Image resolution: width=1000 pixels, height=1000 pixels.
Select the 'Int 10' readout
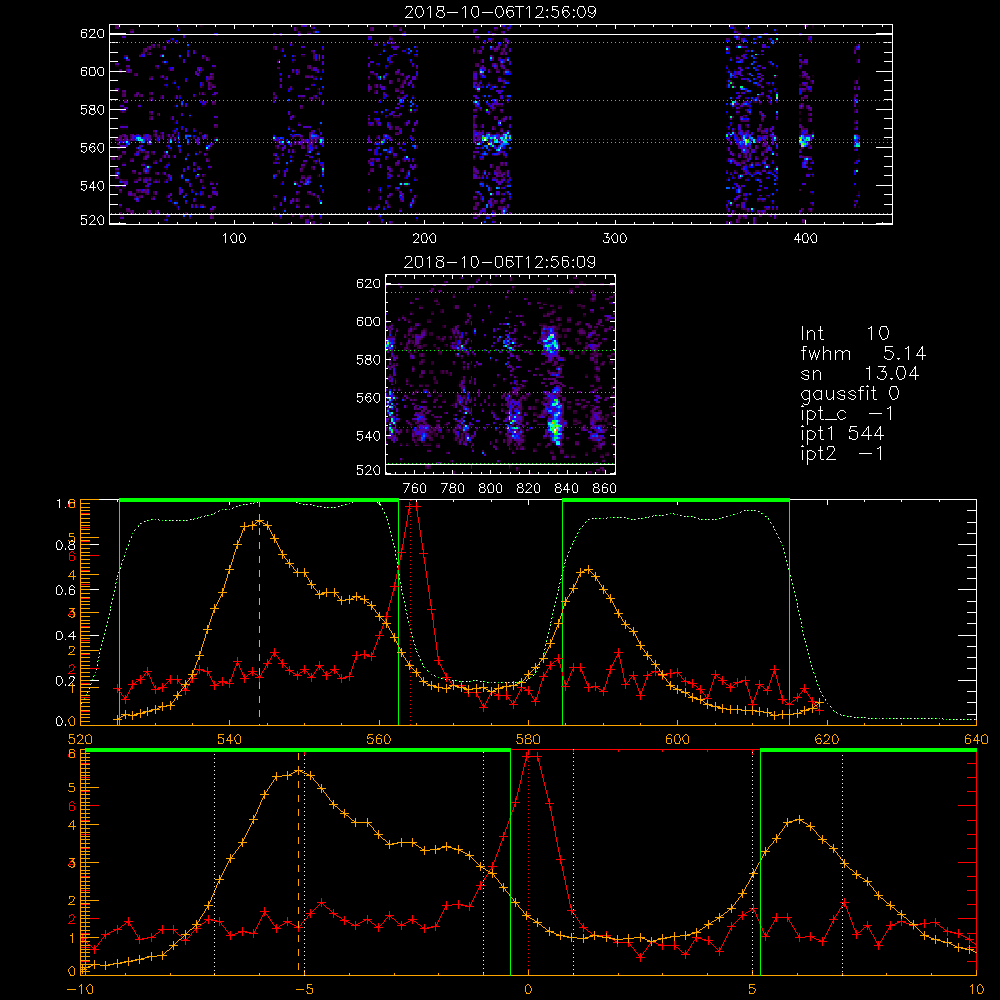point(844,333)
